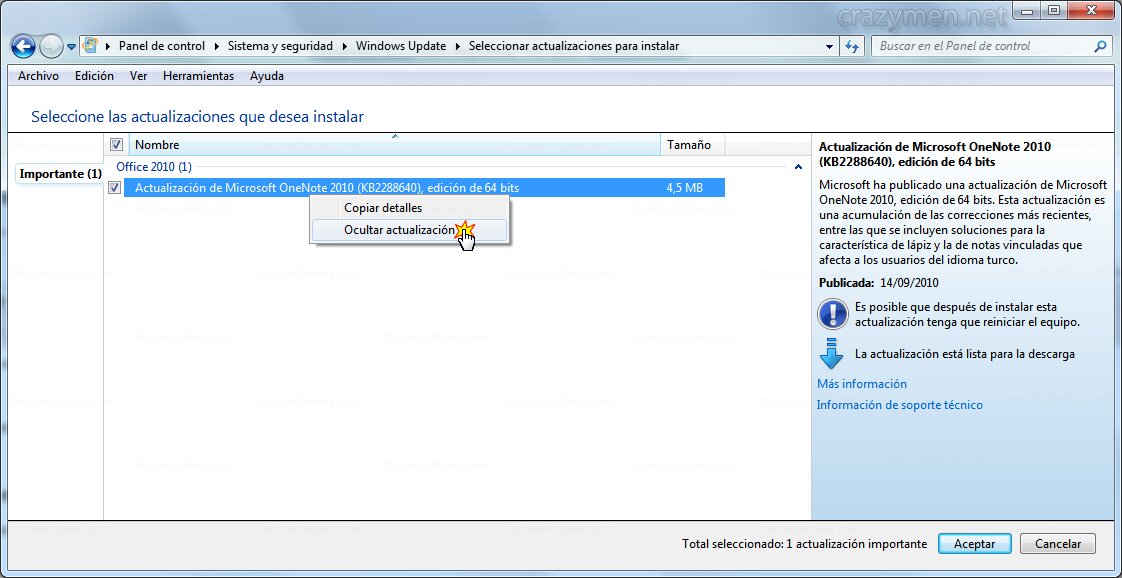1122x578 pixels.
Task: Click the '4,5 MB' size cell
Action: pyautogui.click(x=684, y=187)
